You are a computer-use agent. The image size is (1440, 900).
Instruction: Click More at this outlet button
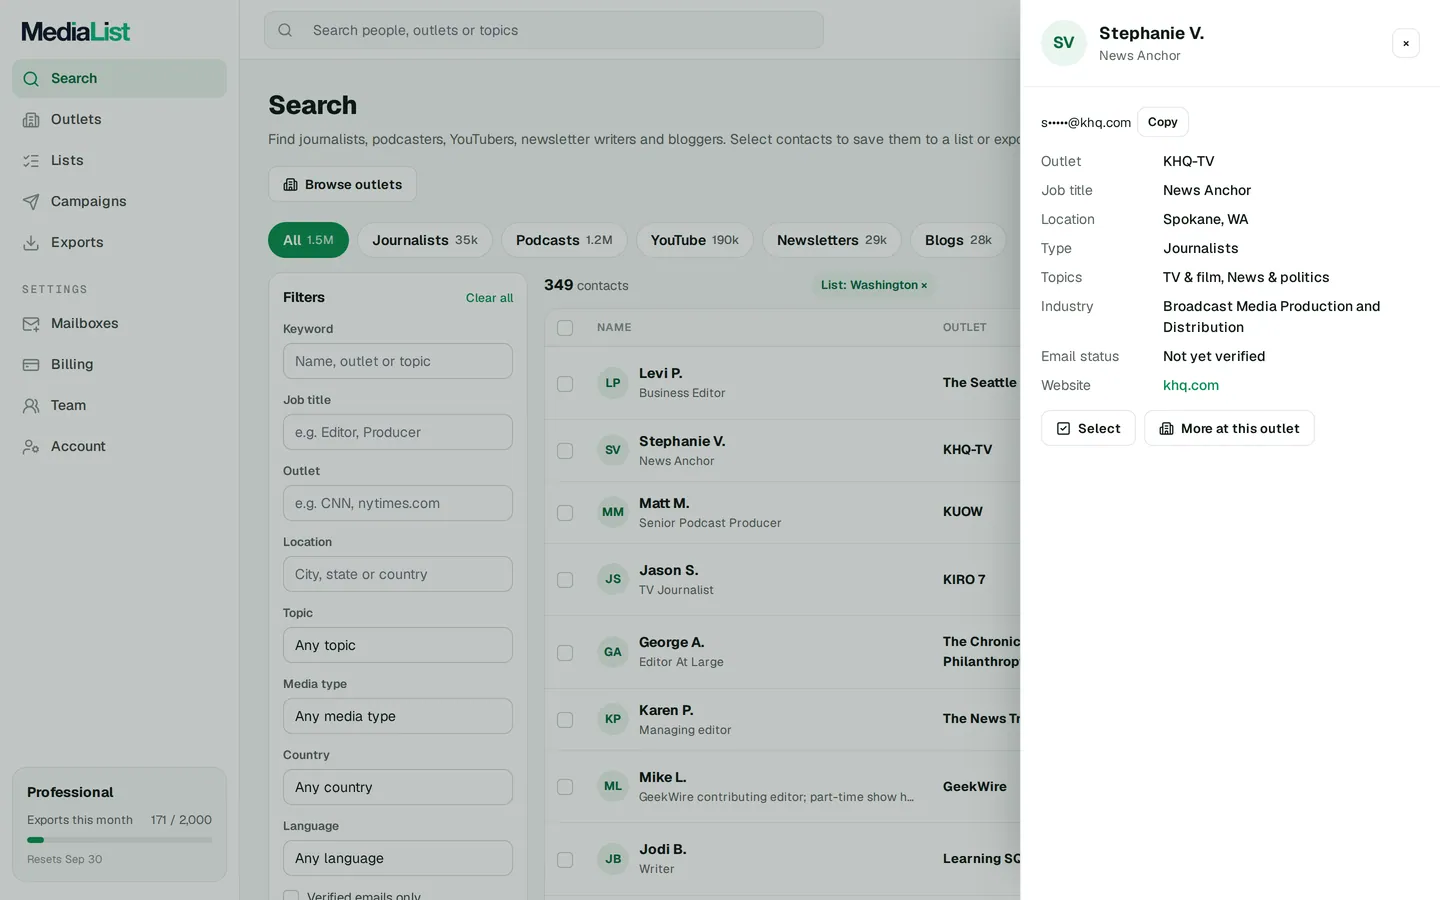pyautogui.click(x=1229, y=428)
